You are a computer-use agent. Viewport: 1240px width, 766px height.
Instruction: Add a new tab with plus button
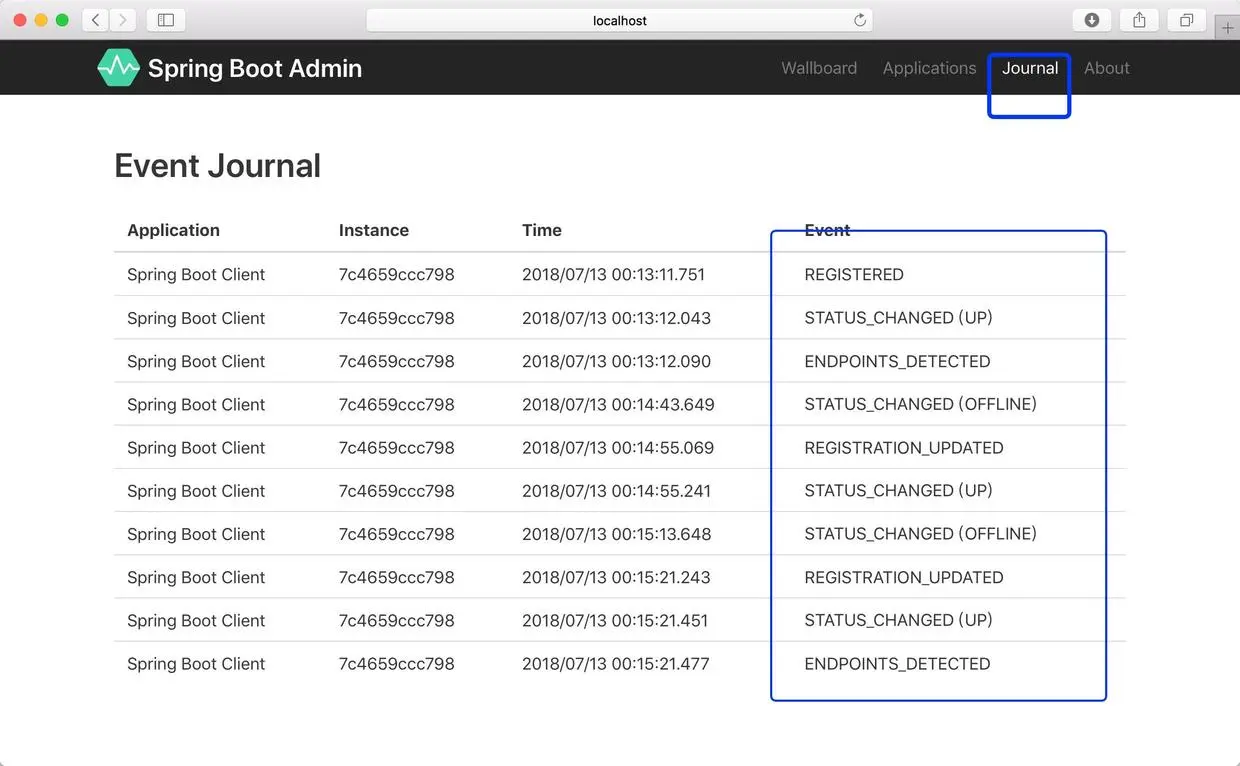pos(1228,28)
